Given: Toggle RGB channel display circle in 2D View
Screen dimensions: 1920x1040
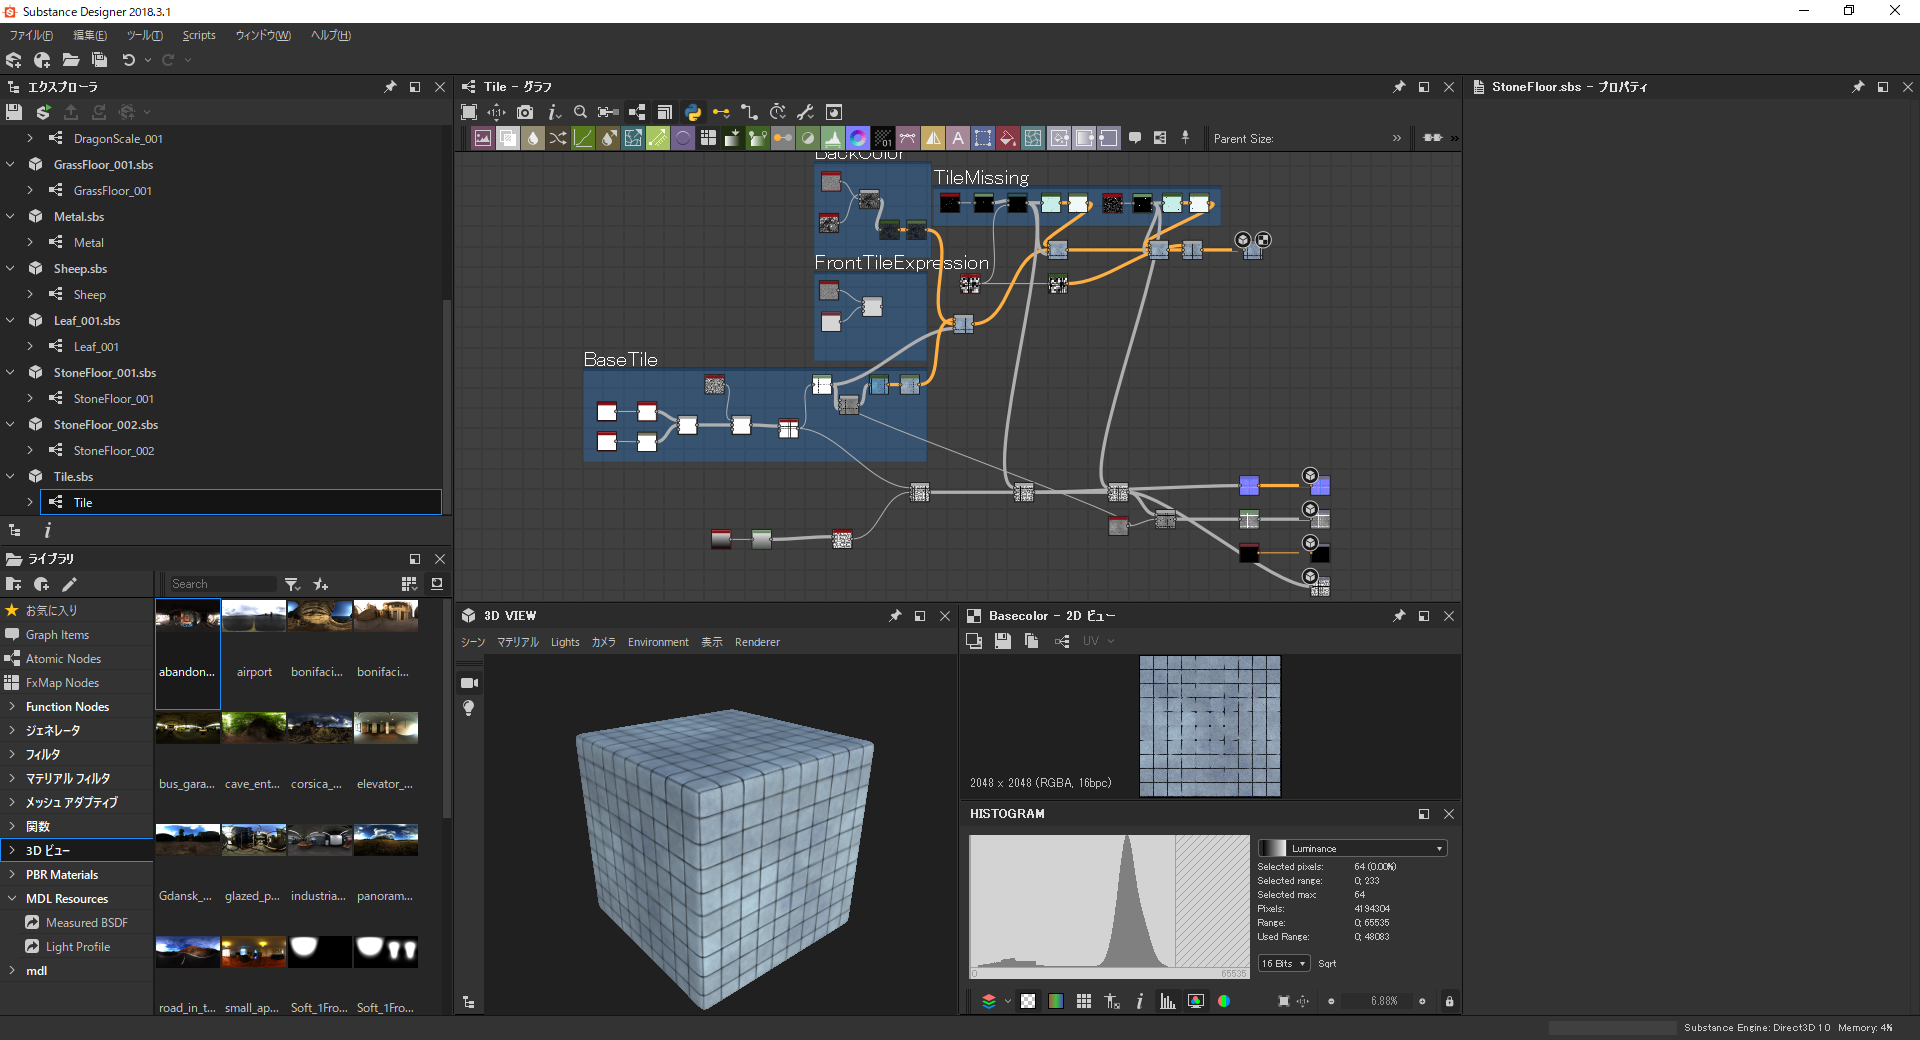Looking at the screenshot, I should (1224, 1001).
